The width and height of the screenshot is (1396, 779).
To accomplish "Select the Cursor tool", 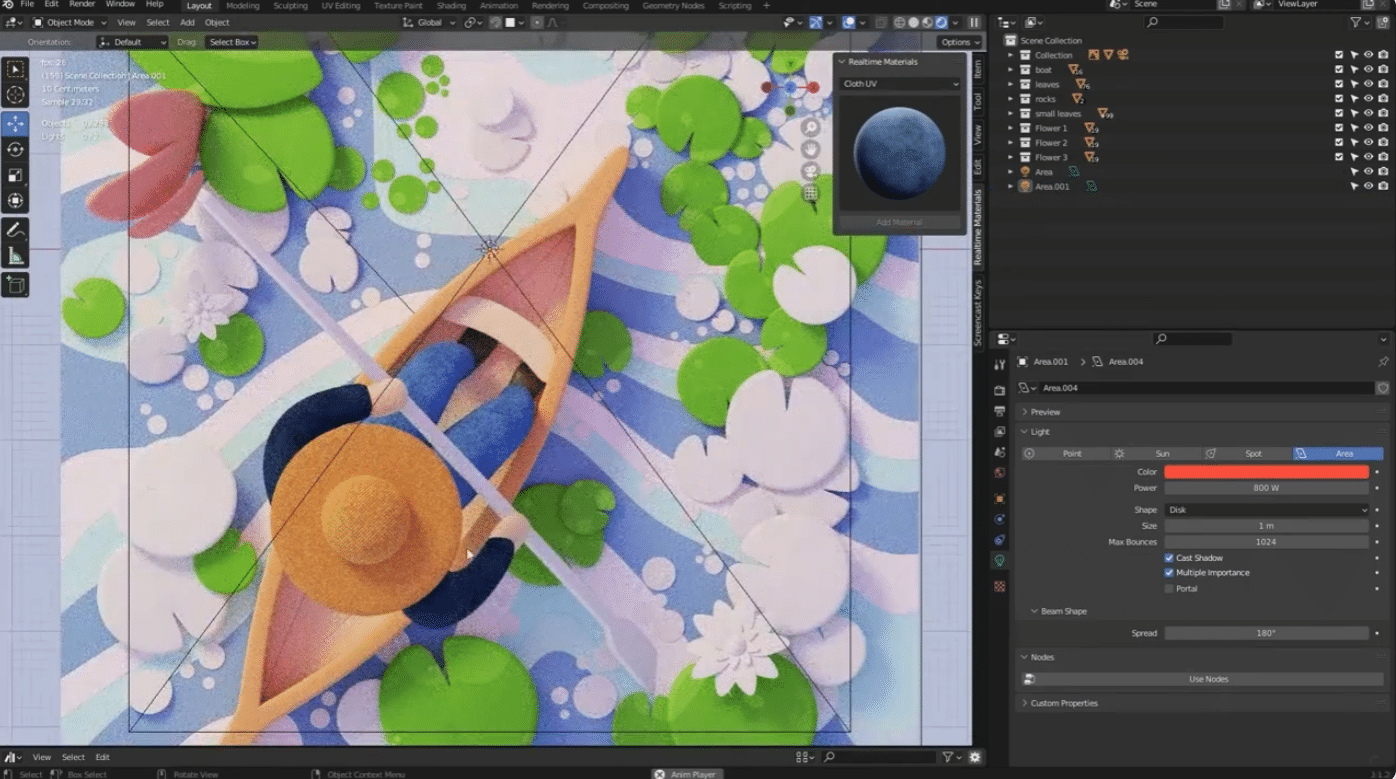I will (15, 95).
